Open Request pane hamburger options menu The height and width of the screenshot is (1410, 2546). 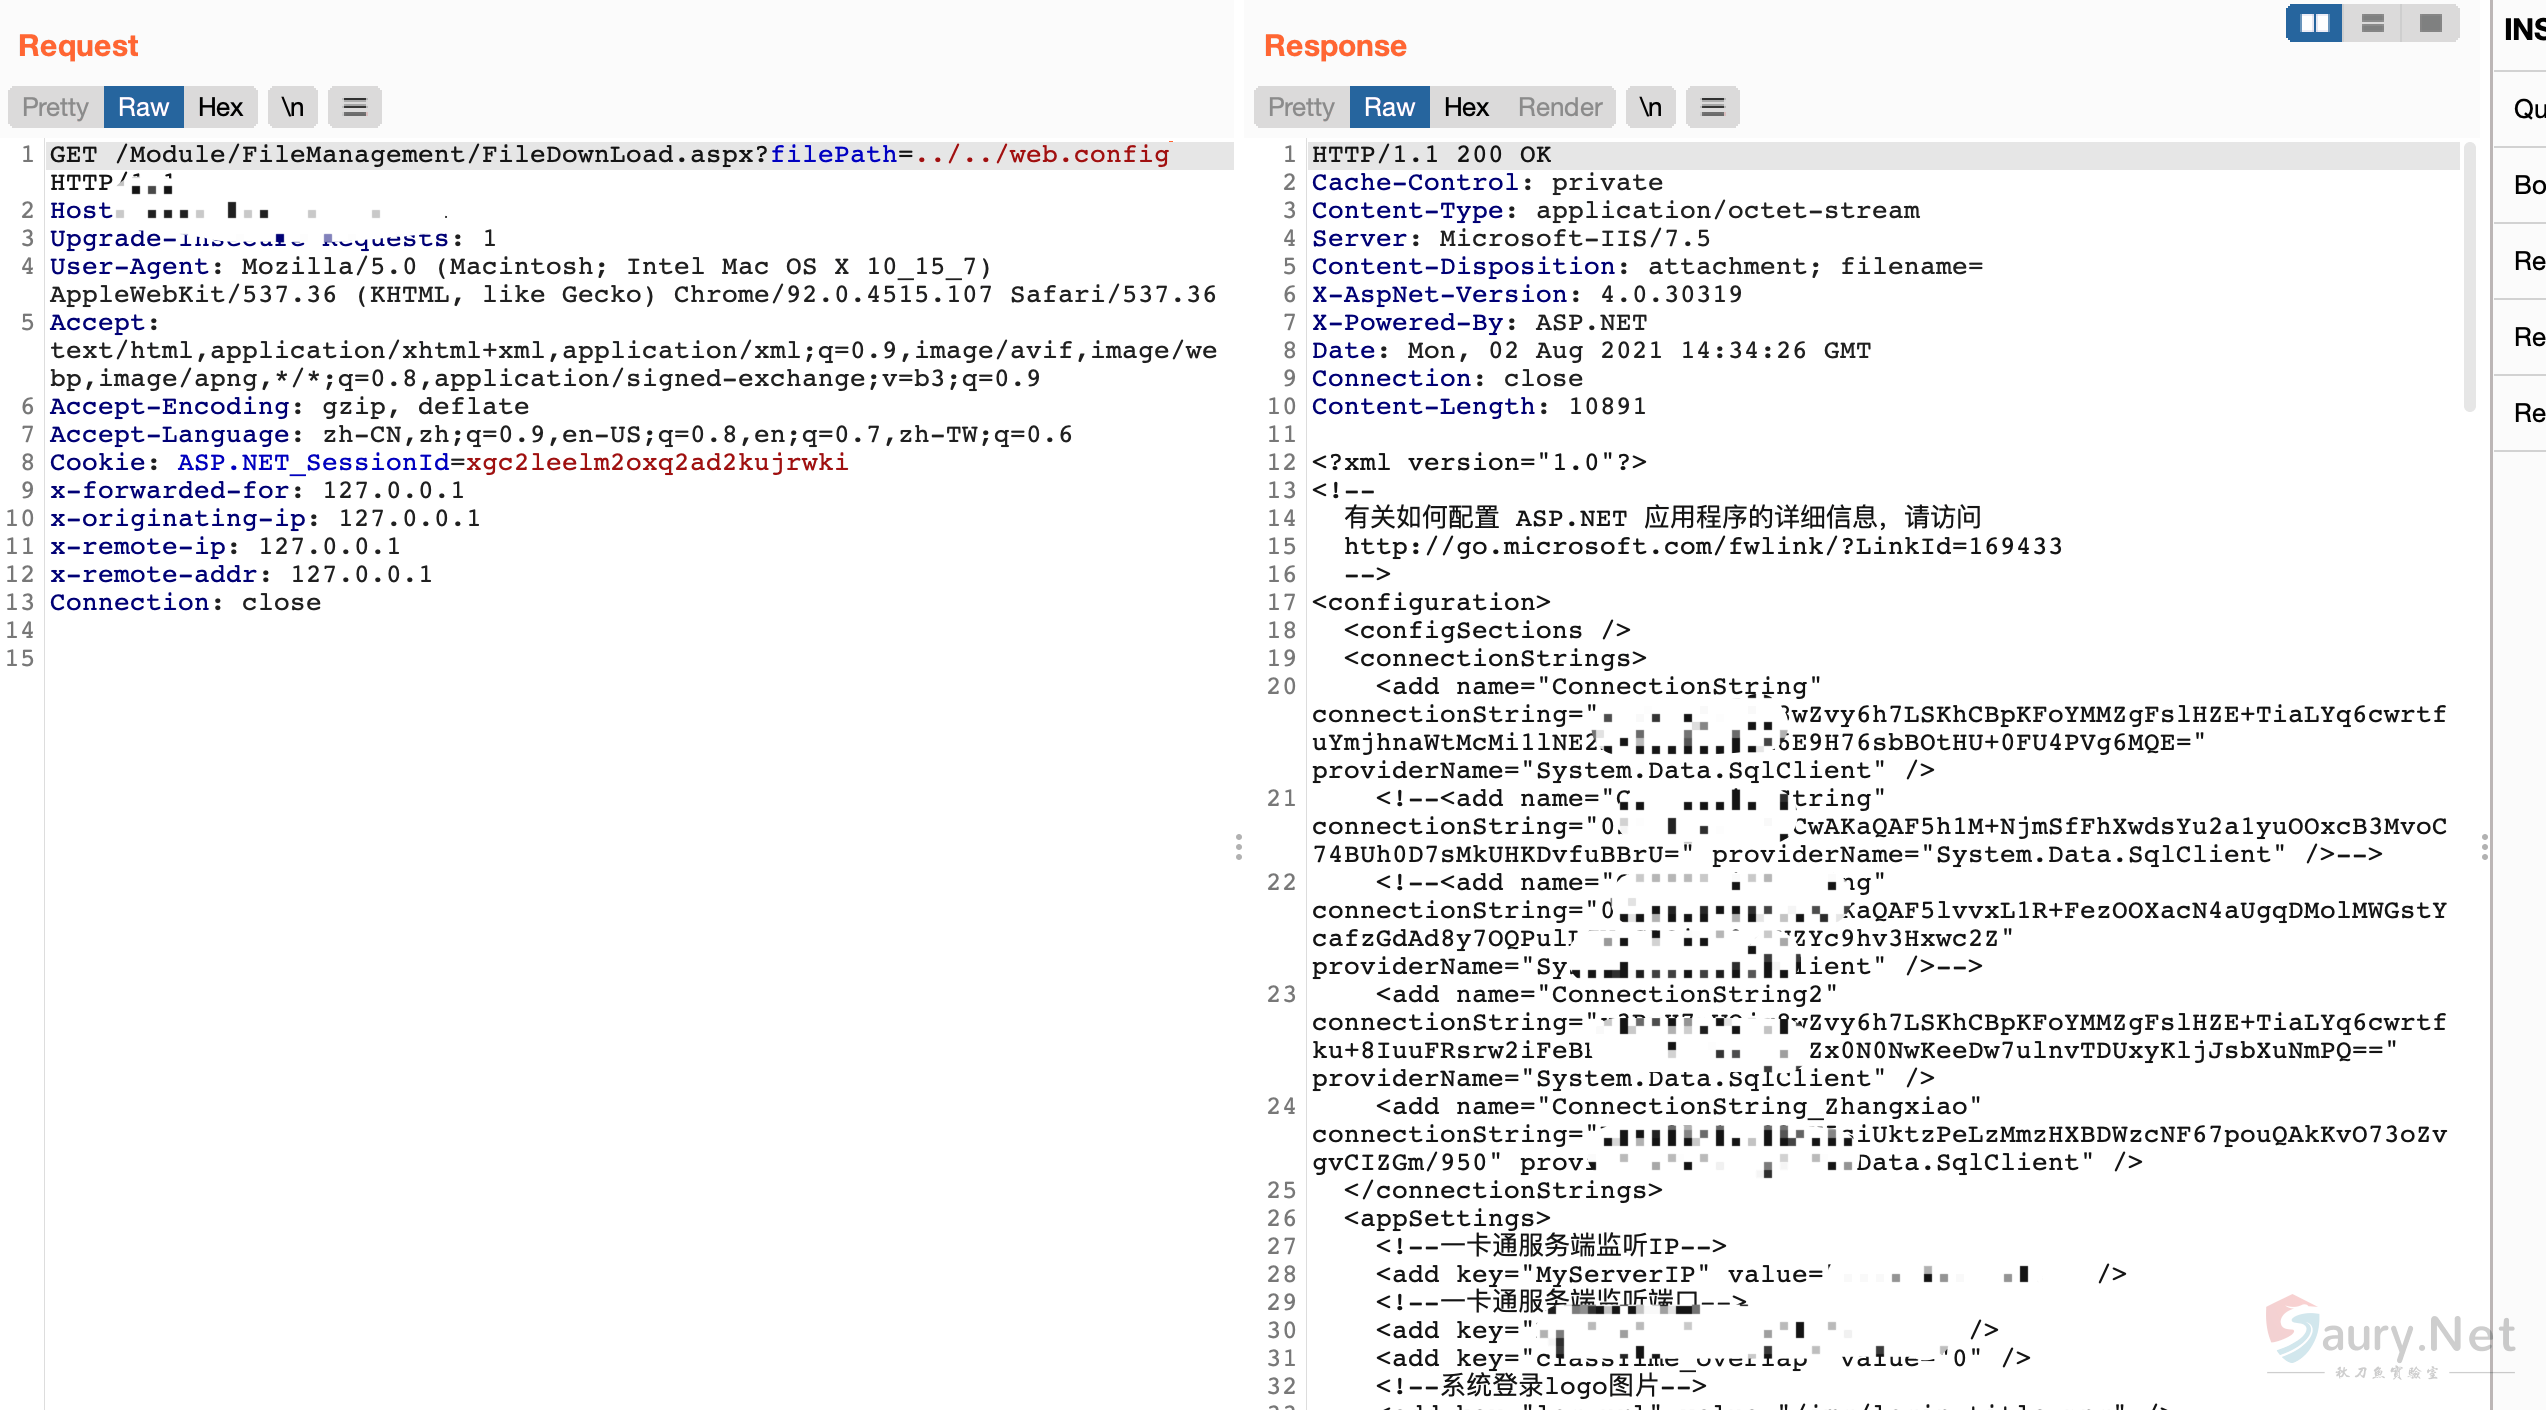coord(355,107)
